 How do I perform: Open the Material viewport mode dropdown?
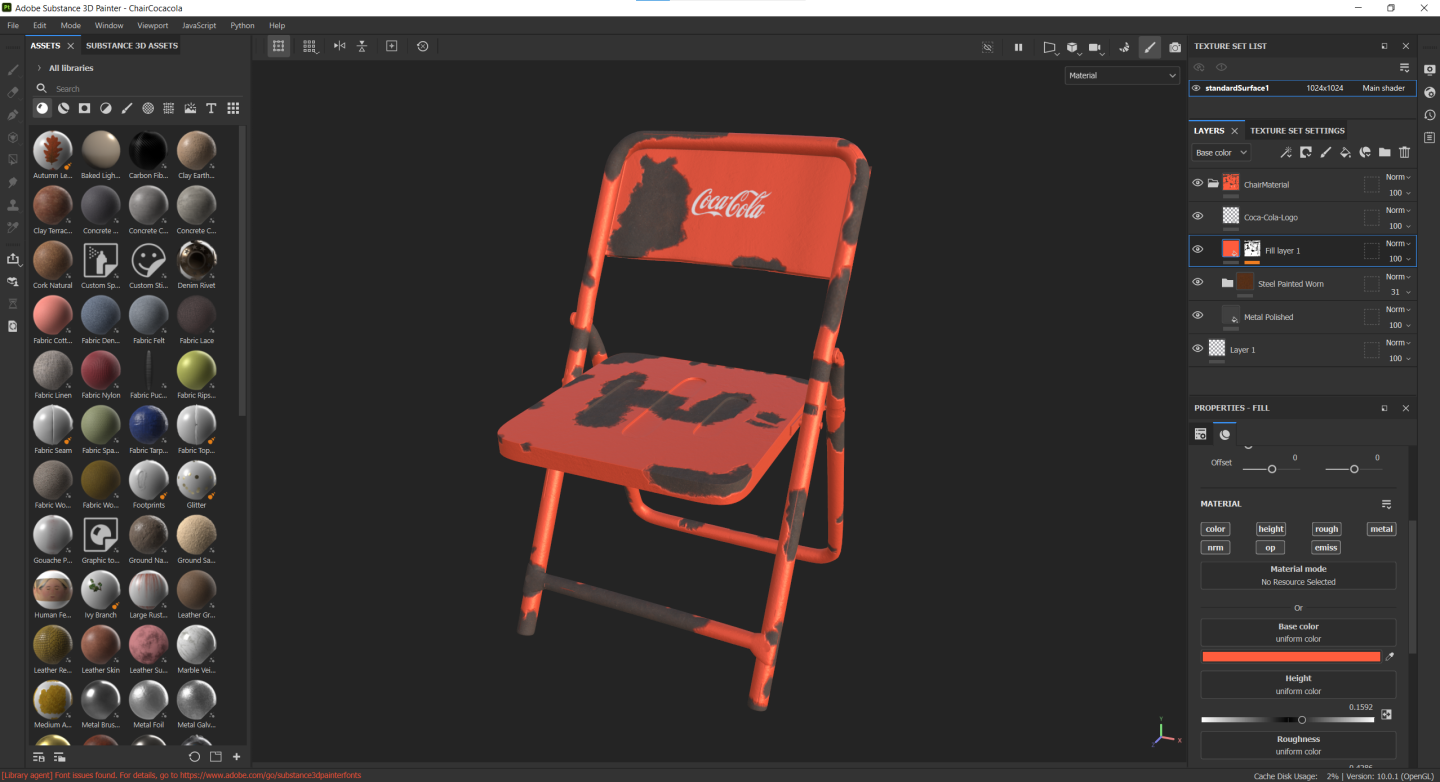coord(1122,75)
